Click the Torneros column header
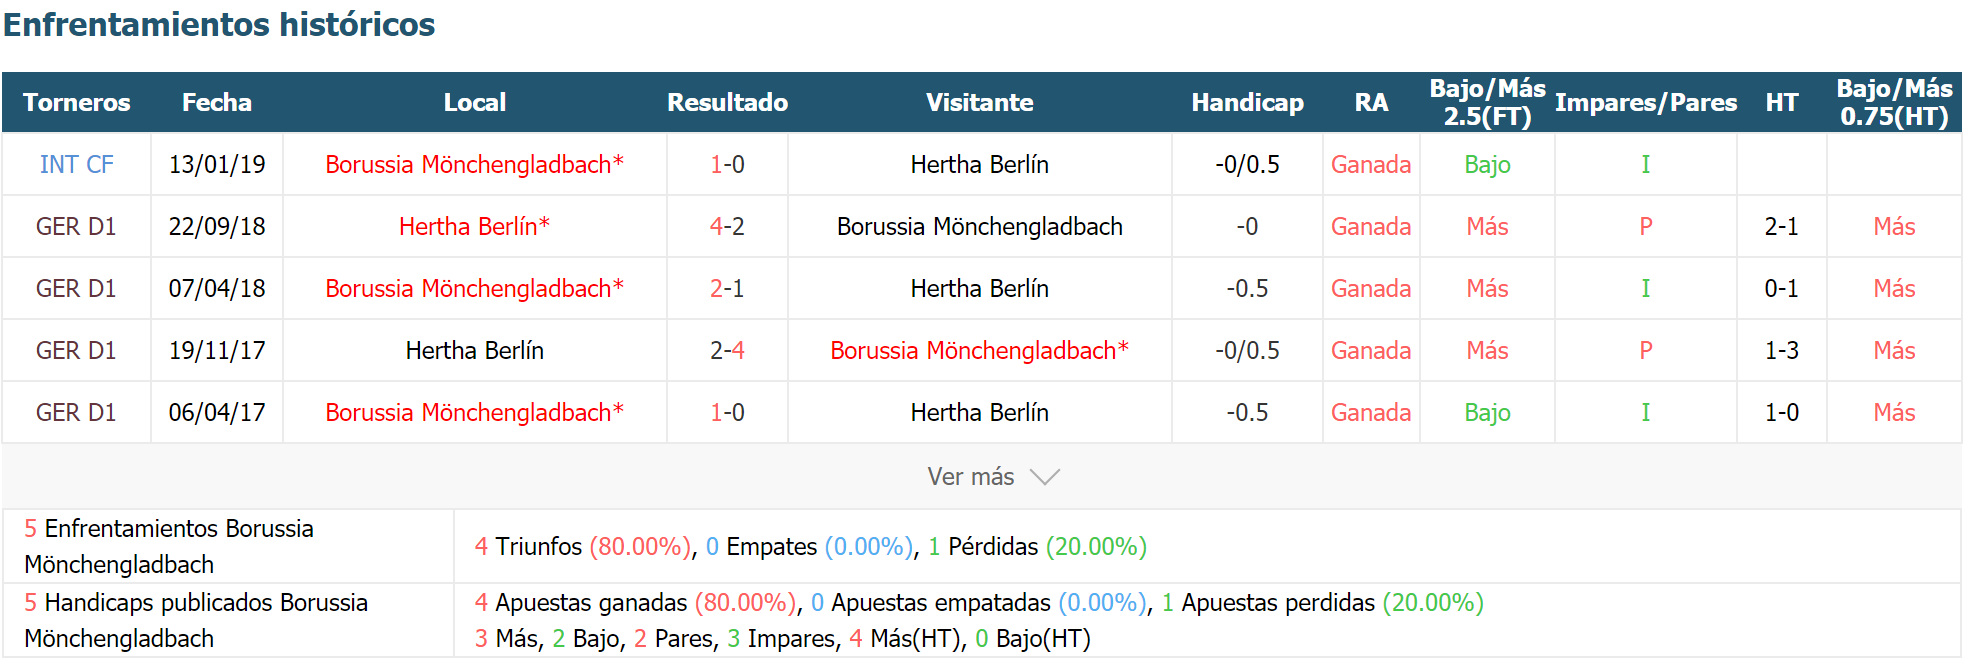Screen dimensions: 1964x660 pyautogui.click(x=76, y=102)
